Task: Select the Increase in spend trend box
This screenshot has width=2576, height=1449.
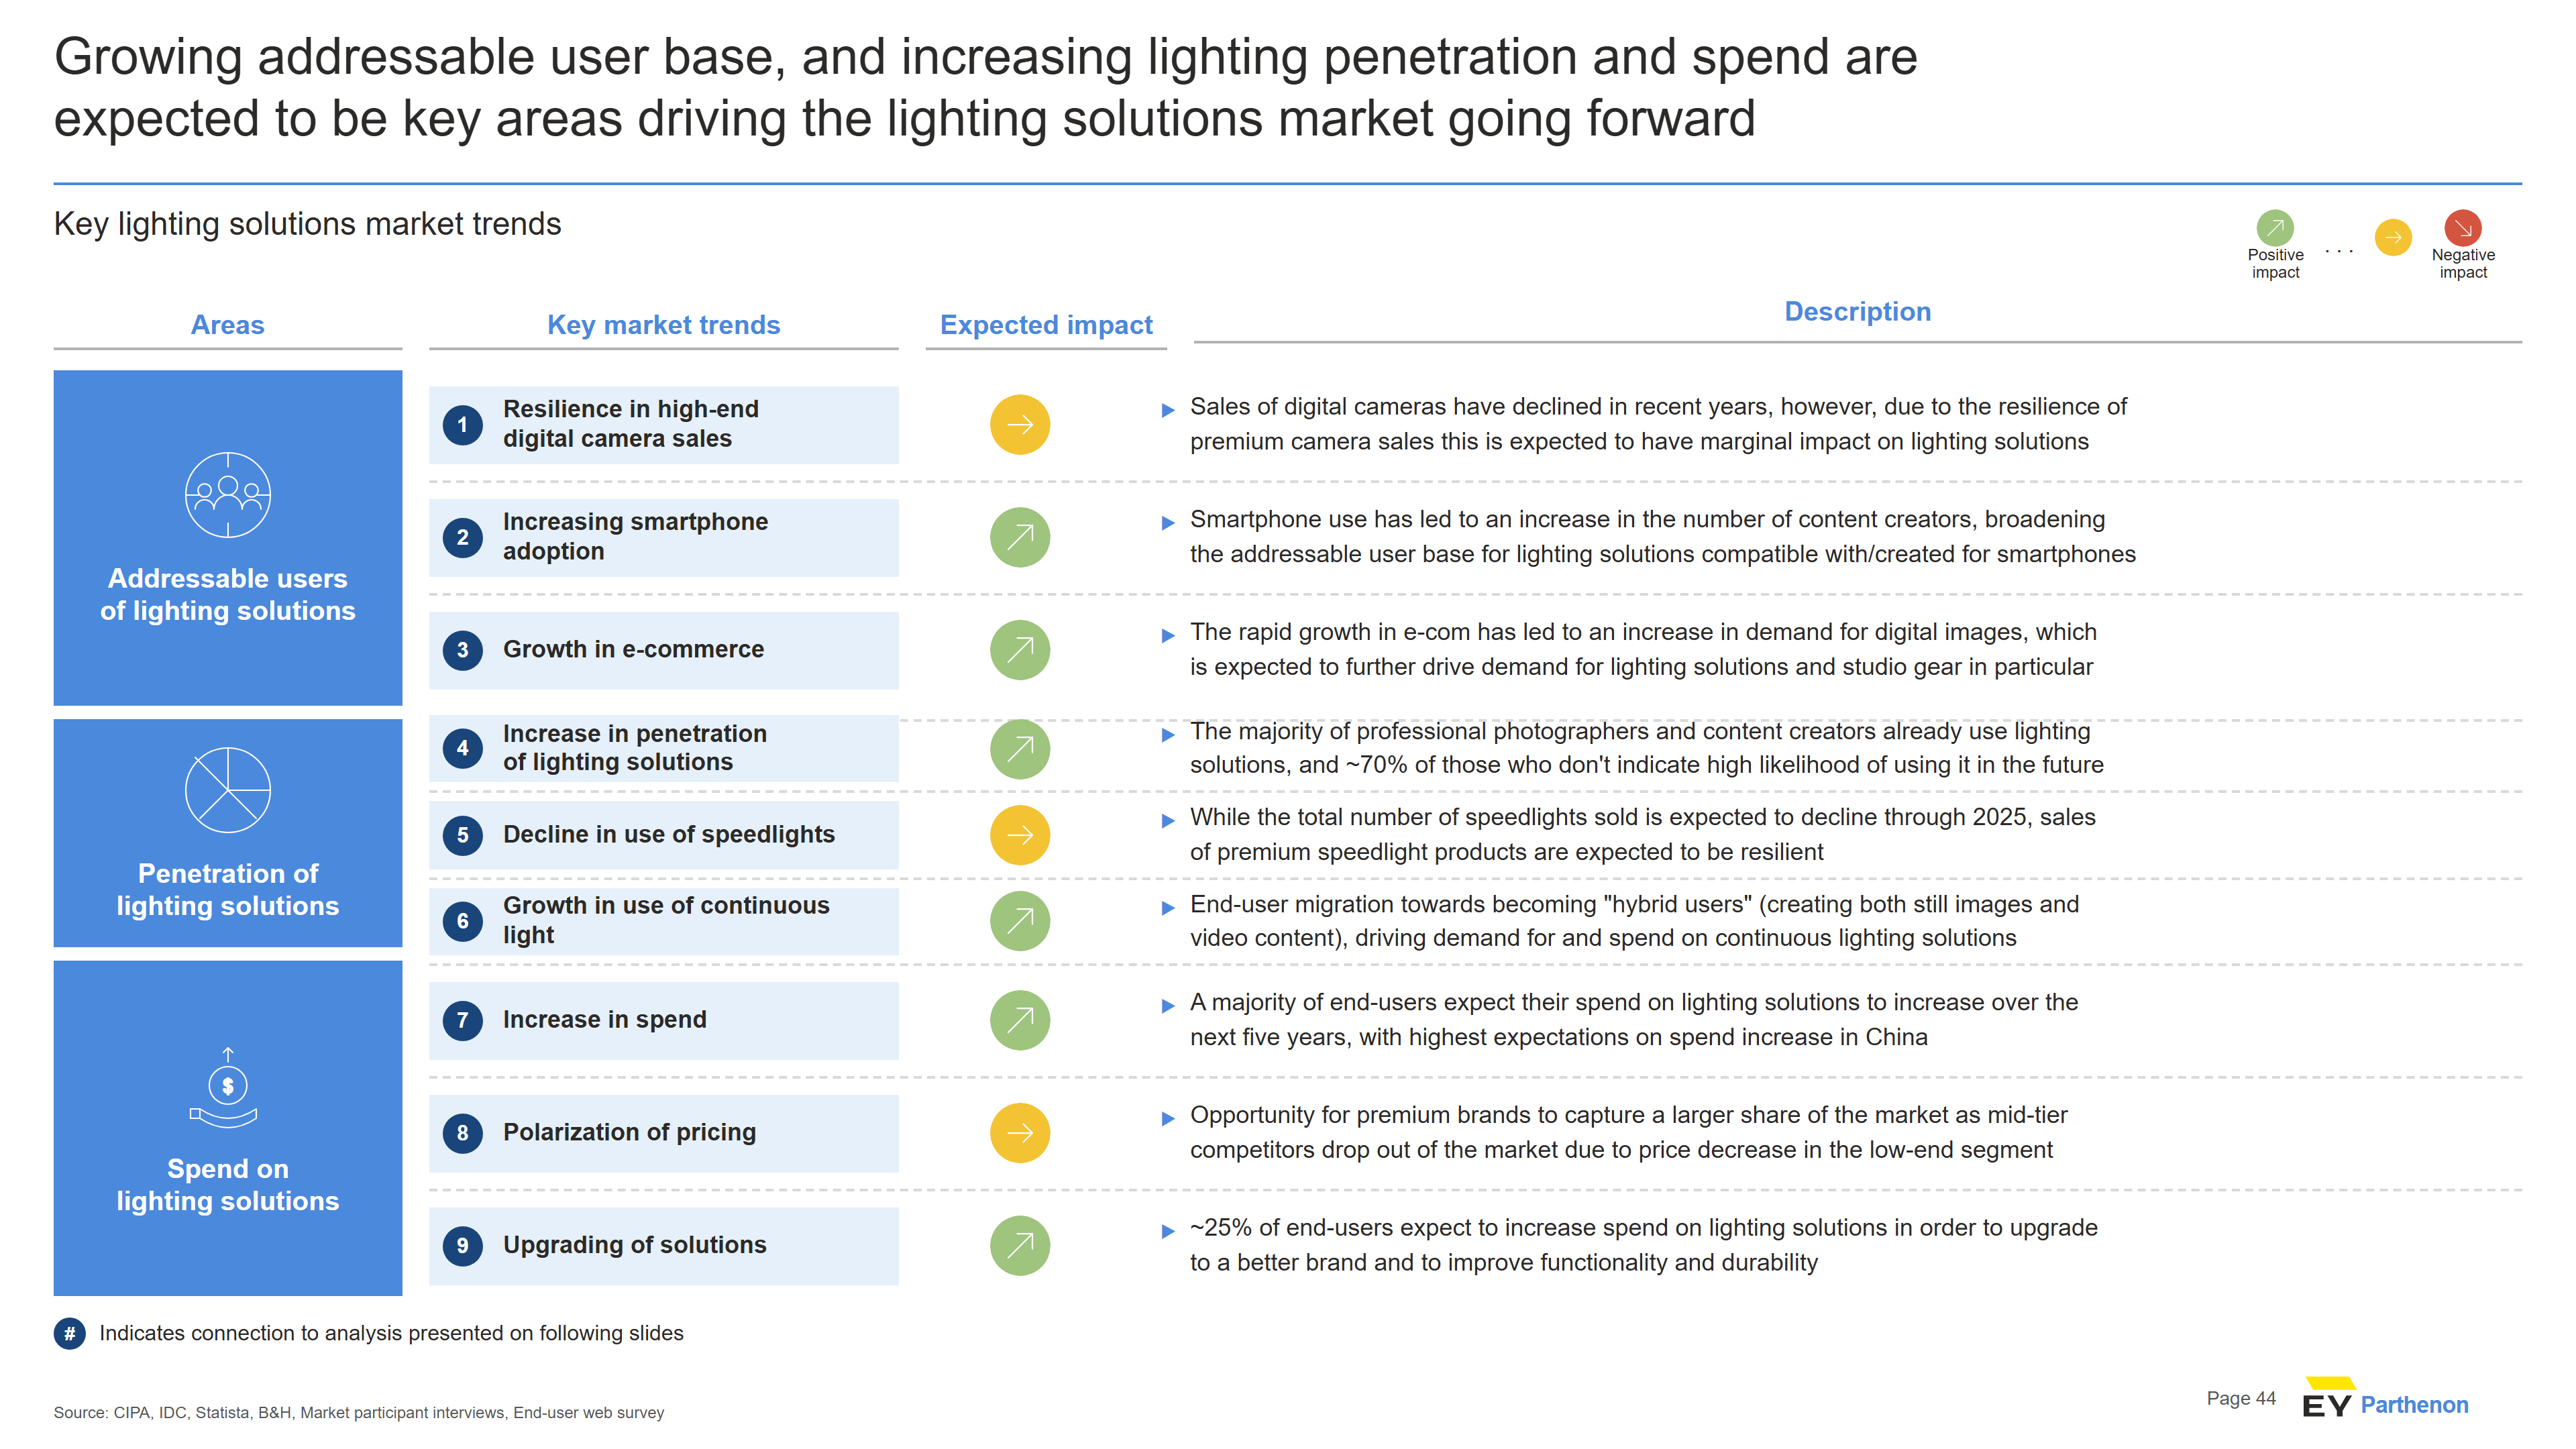Action: [664, 1021]
